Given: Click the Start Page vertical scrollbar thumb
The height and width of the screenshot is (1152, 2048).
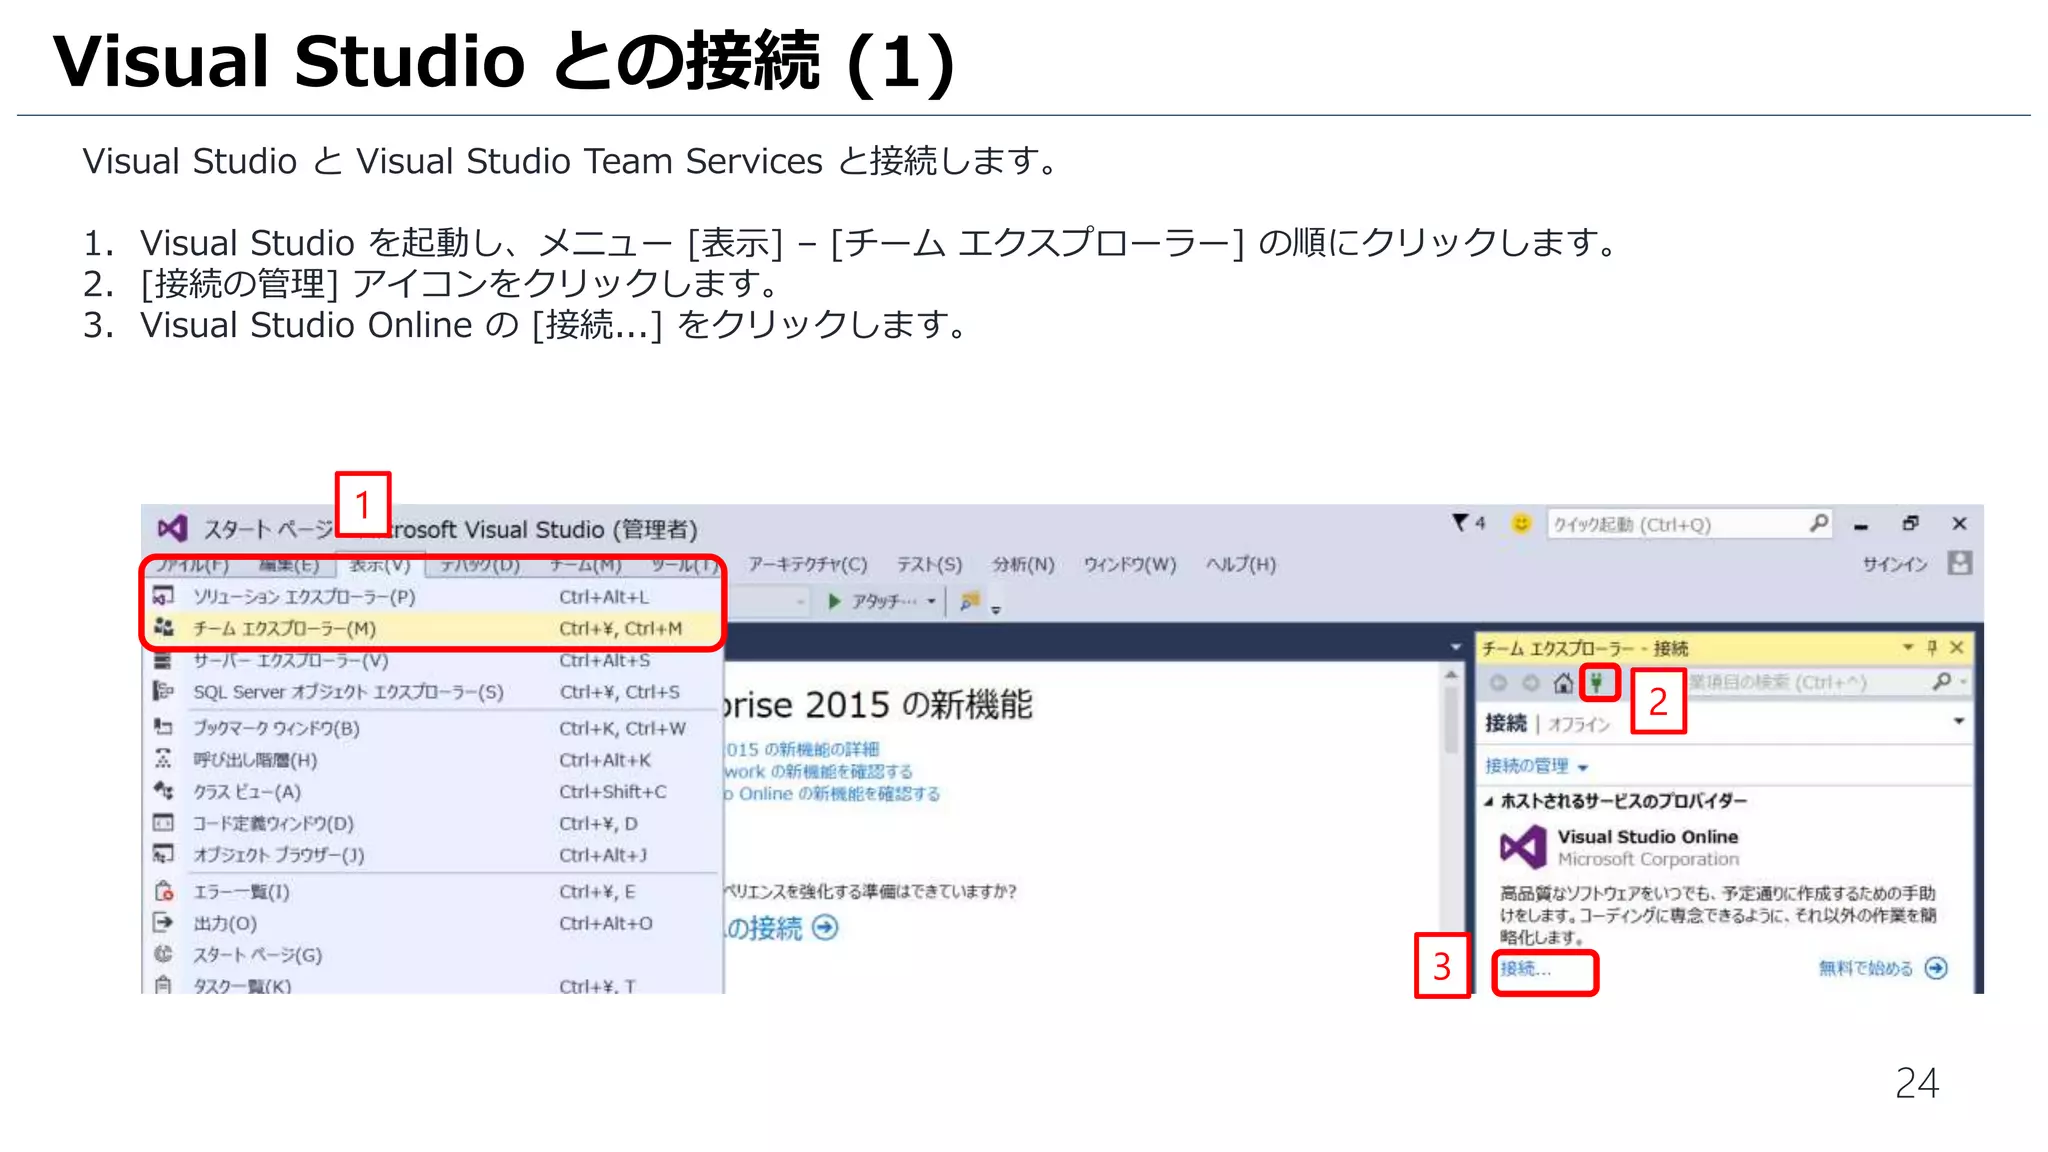Looking at the screenshot, I should [1451, 720].
